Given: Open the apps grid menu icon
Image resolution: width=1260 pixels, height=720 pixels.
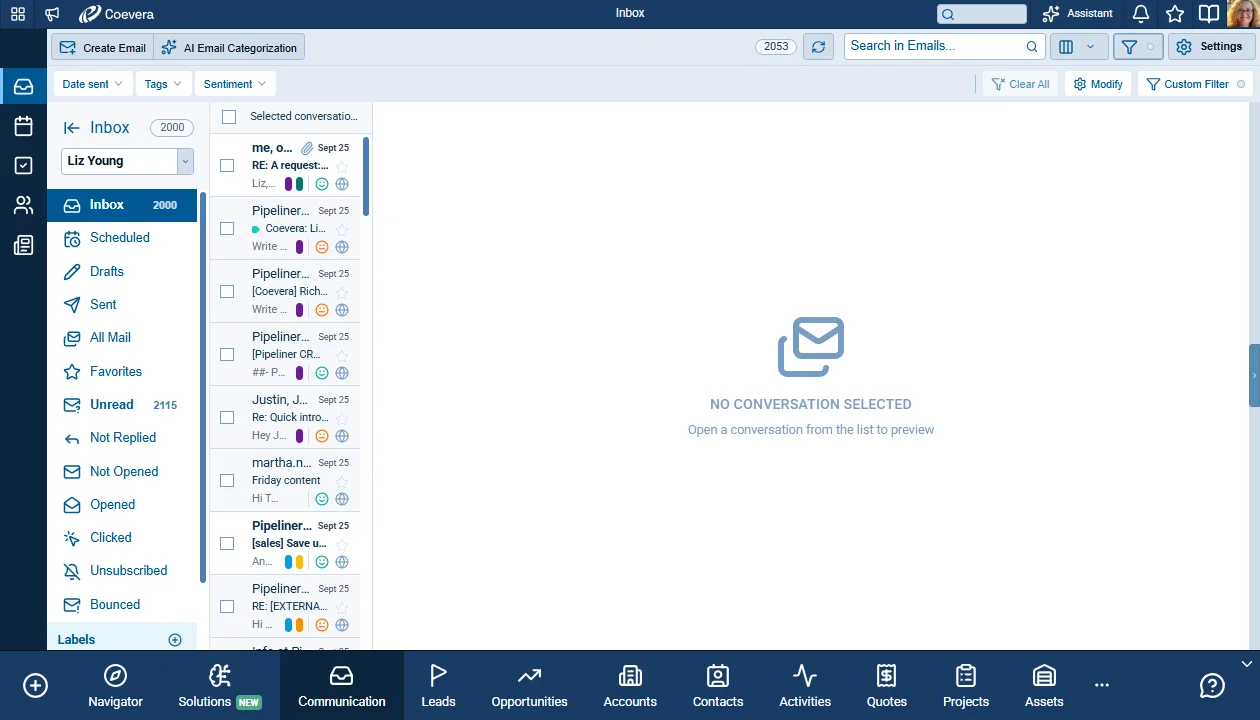Looking at the screenshot, I should pyautogui.click(x=18, y=14).
